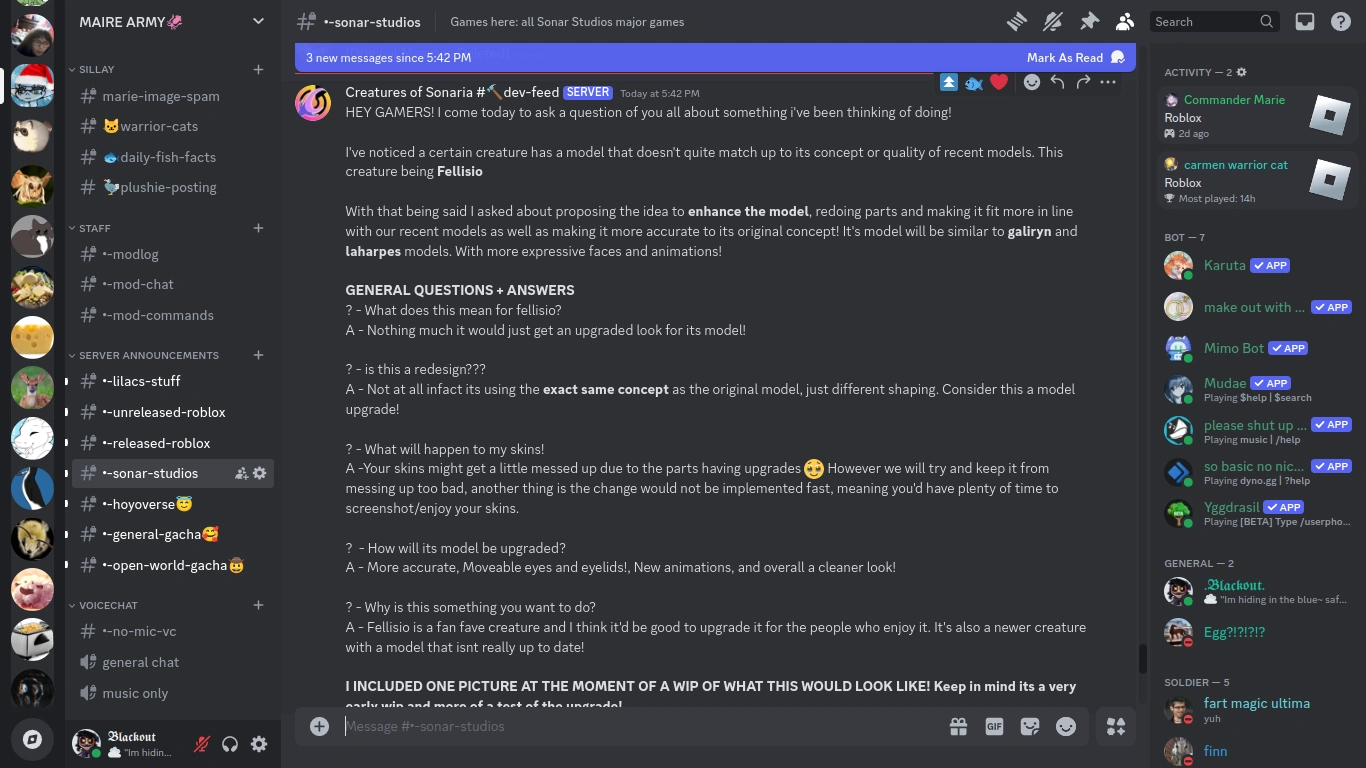Collapse the STAFF category
Image resolution: width=1366 pixels, height=768 pixels.
click(92, 228)
